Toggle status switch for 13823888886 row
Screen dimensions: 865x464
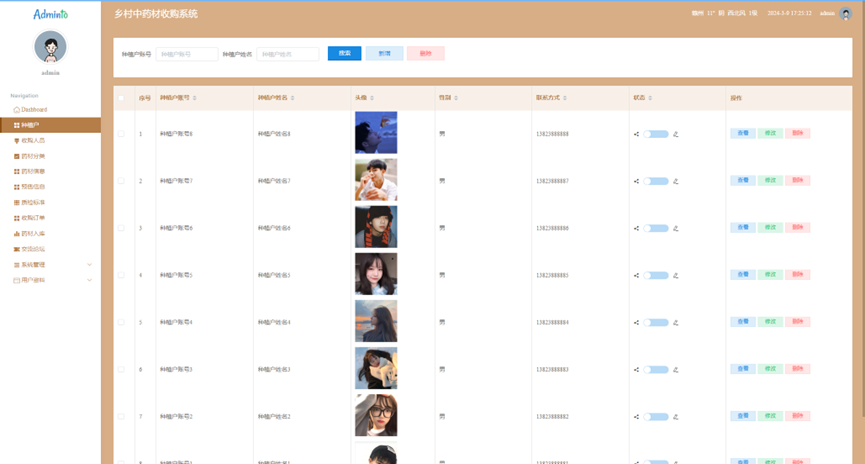tap(656, 228)
